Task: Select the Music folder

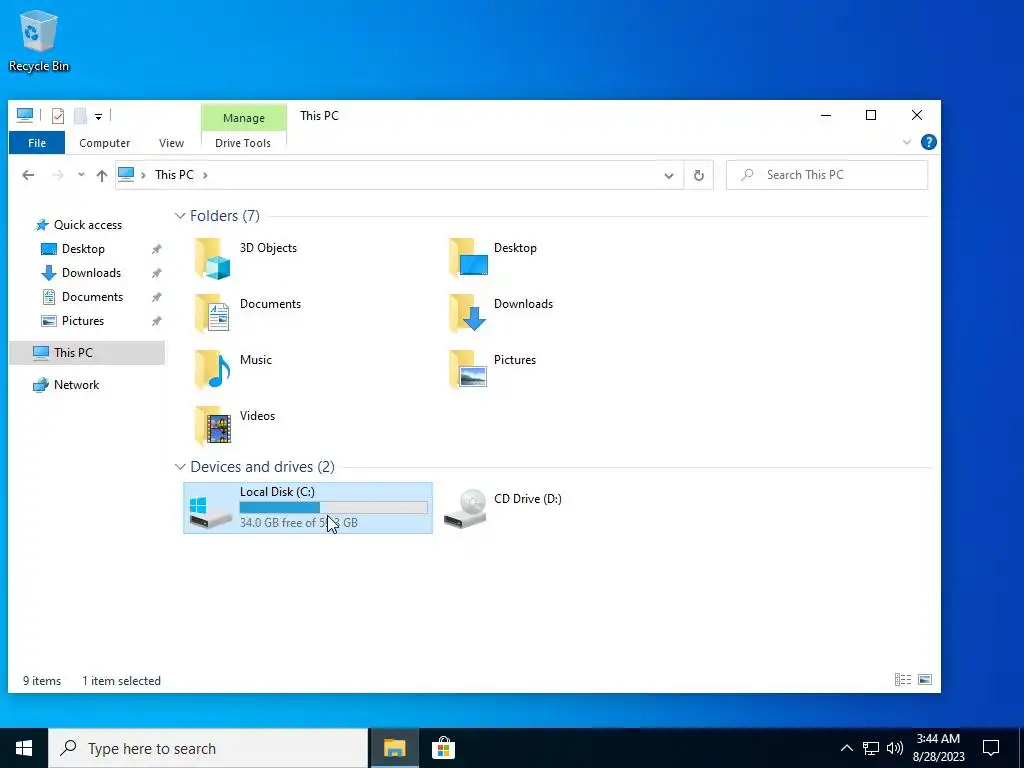Action: coord(233,370)
